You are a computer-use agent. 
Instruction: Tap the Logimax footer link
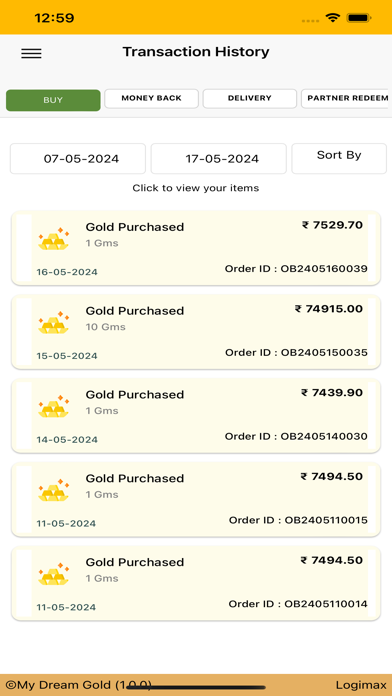(360, 685)
